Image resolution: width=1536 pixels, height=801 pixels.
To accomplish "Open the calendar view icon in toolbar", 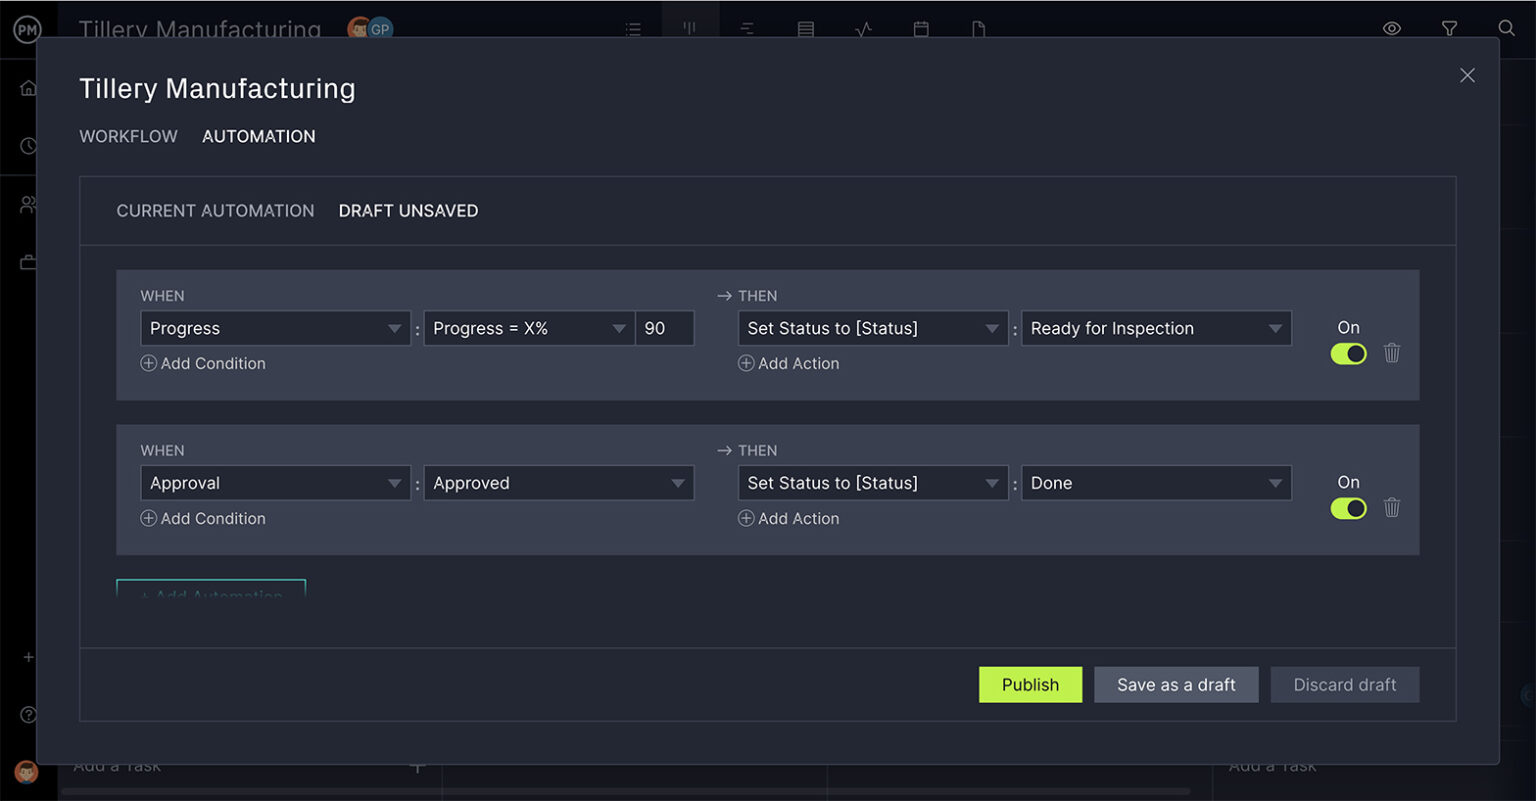I will (921, 29).
